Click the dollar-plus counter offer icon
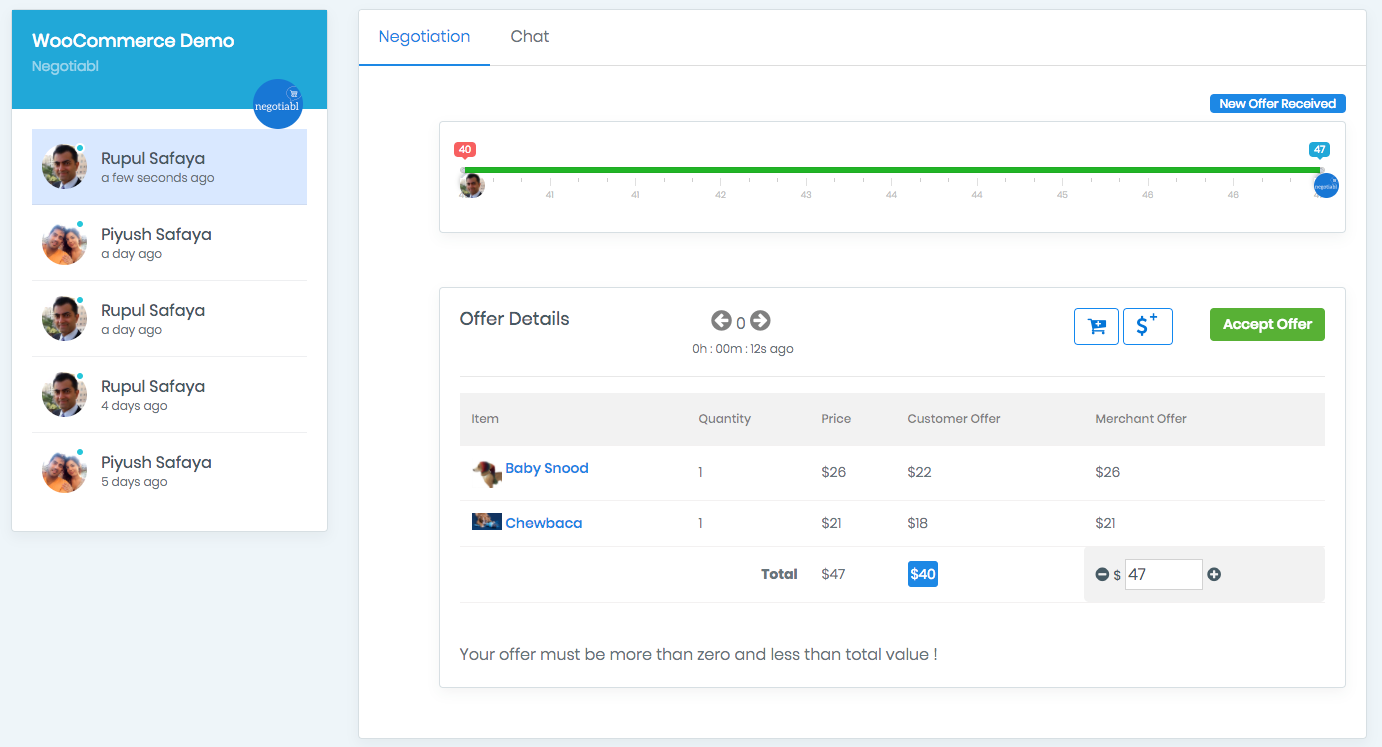This screenshot has width=1382, height=747. pyautogui.click(x=1147, y=326)
